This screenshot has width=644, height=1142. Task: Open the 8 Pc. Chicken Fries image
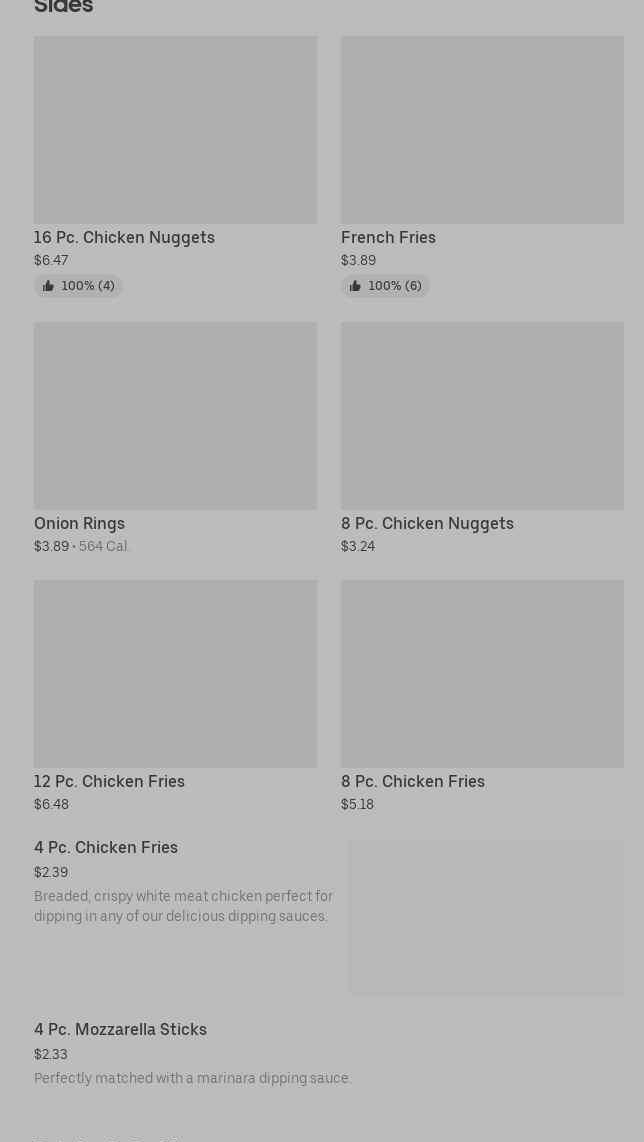point(482,673)
